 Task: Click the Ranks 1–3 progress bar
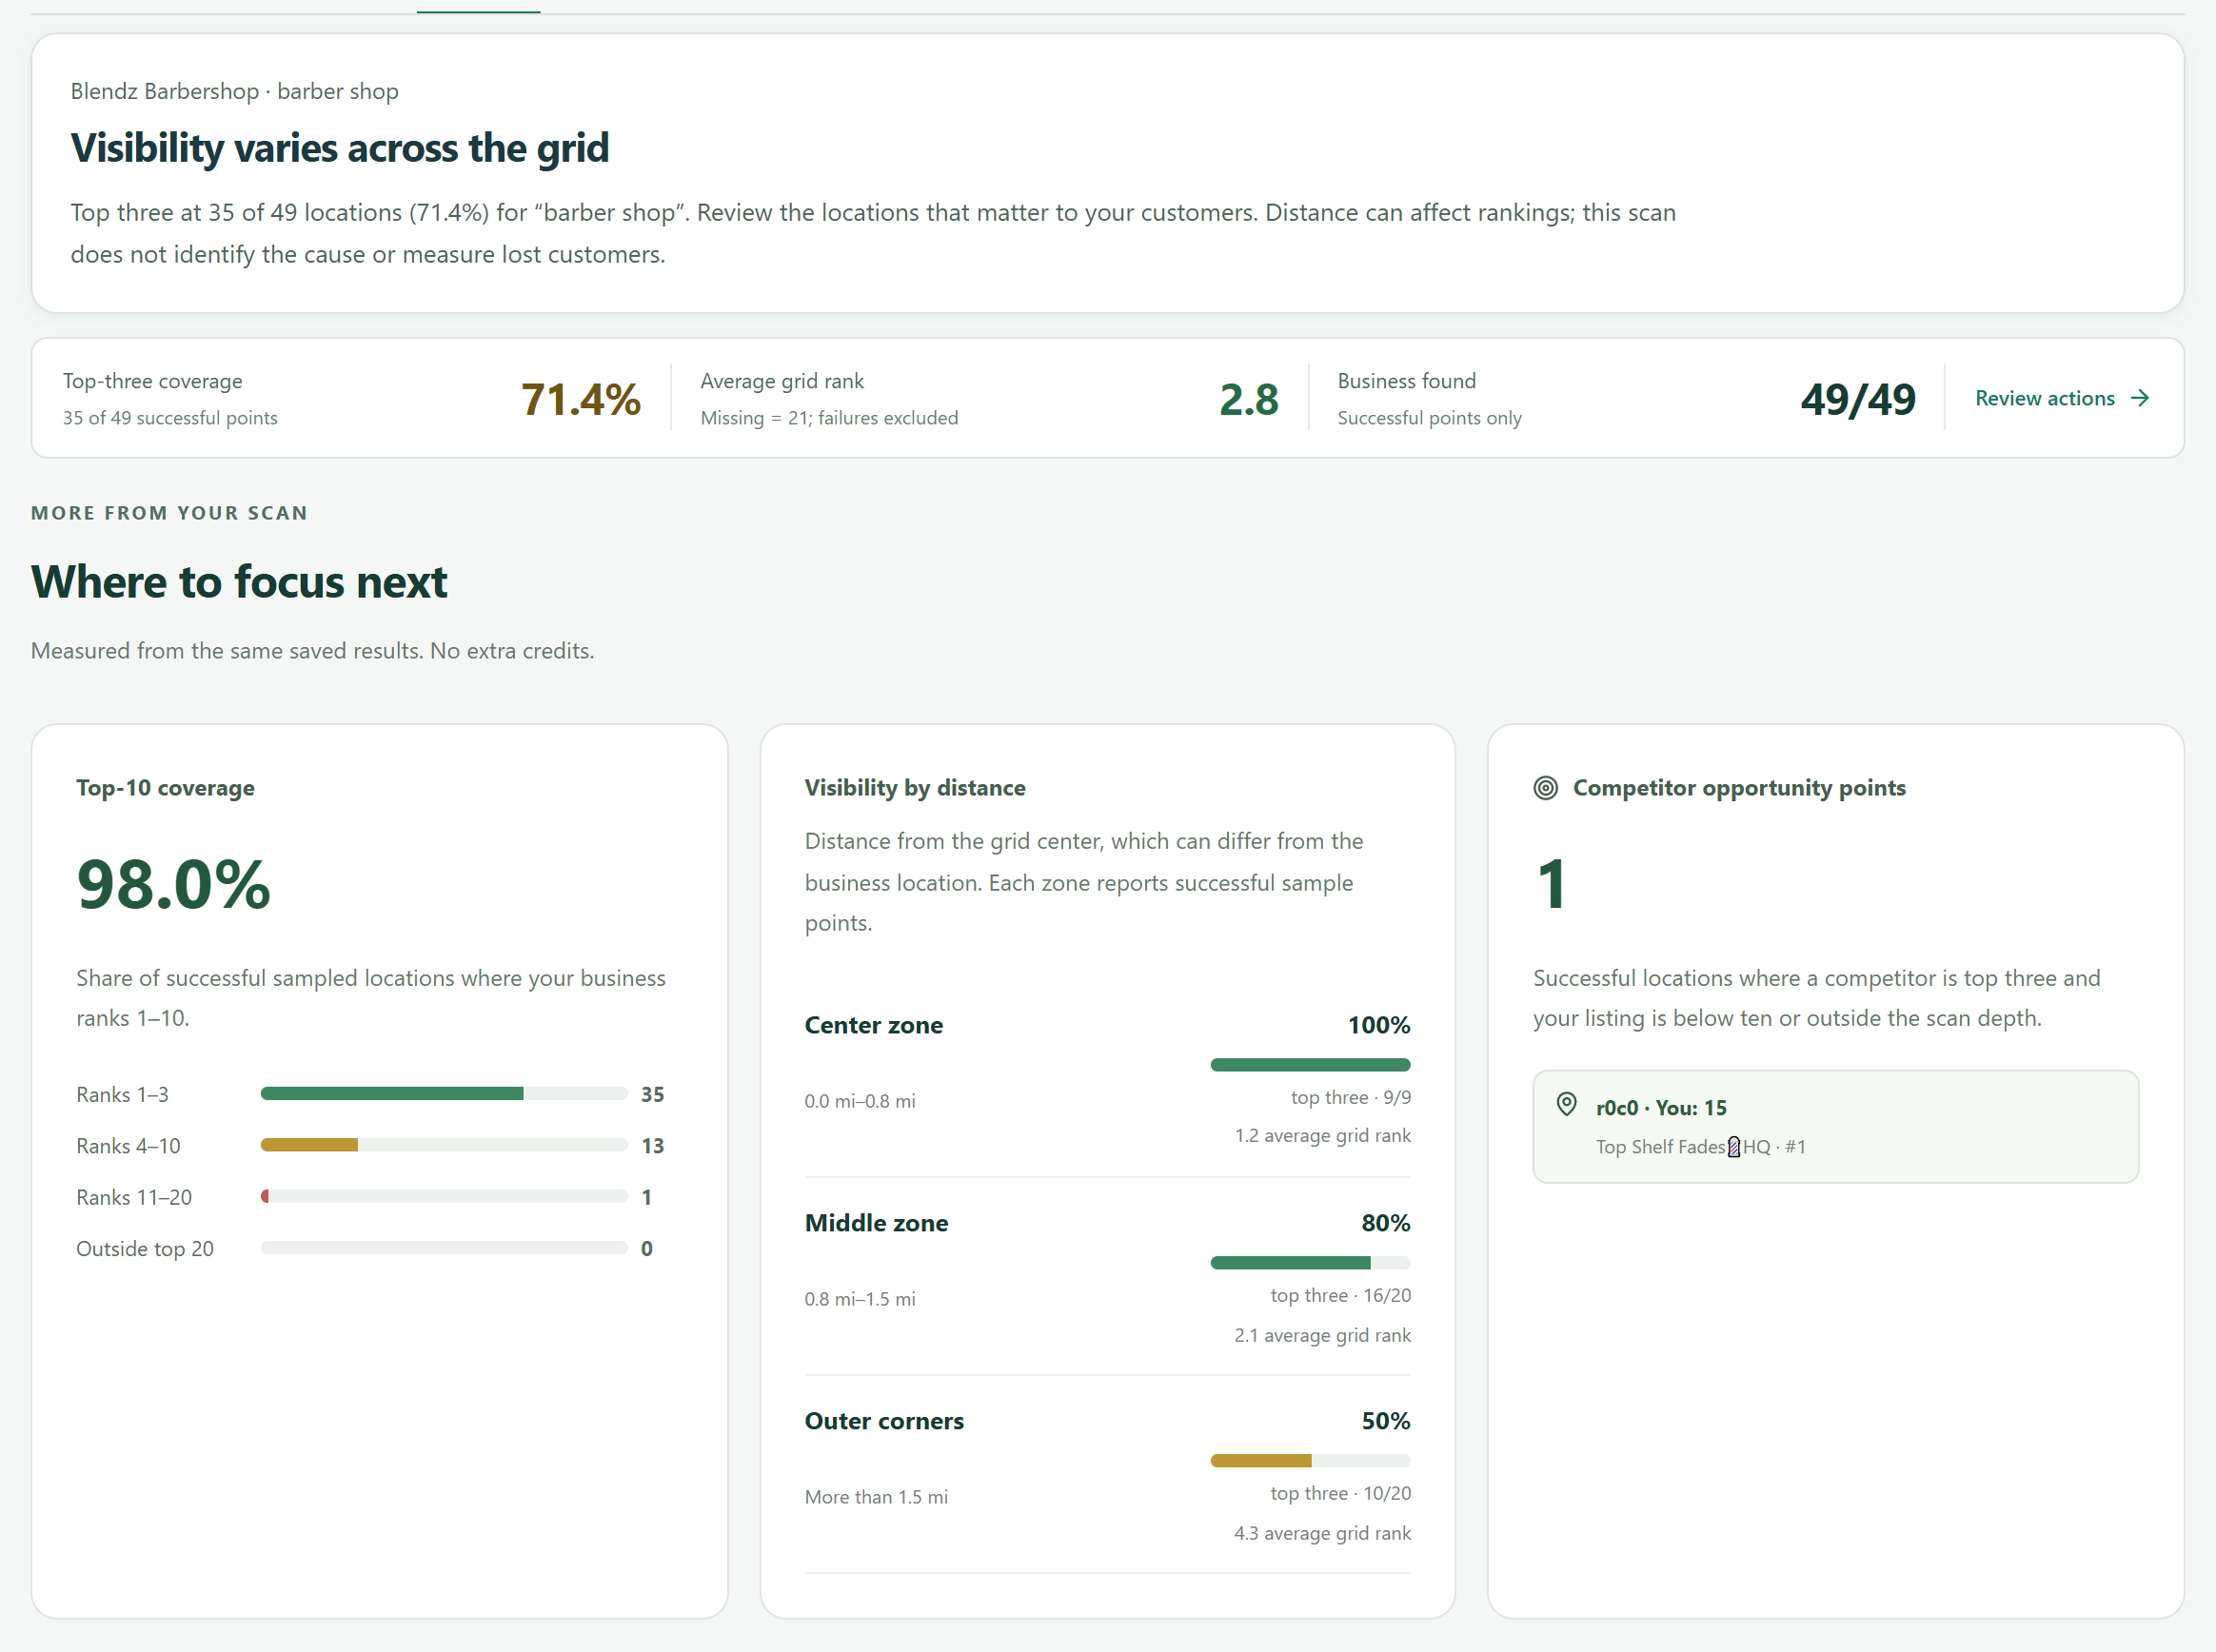point(444,1094)
